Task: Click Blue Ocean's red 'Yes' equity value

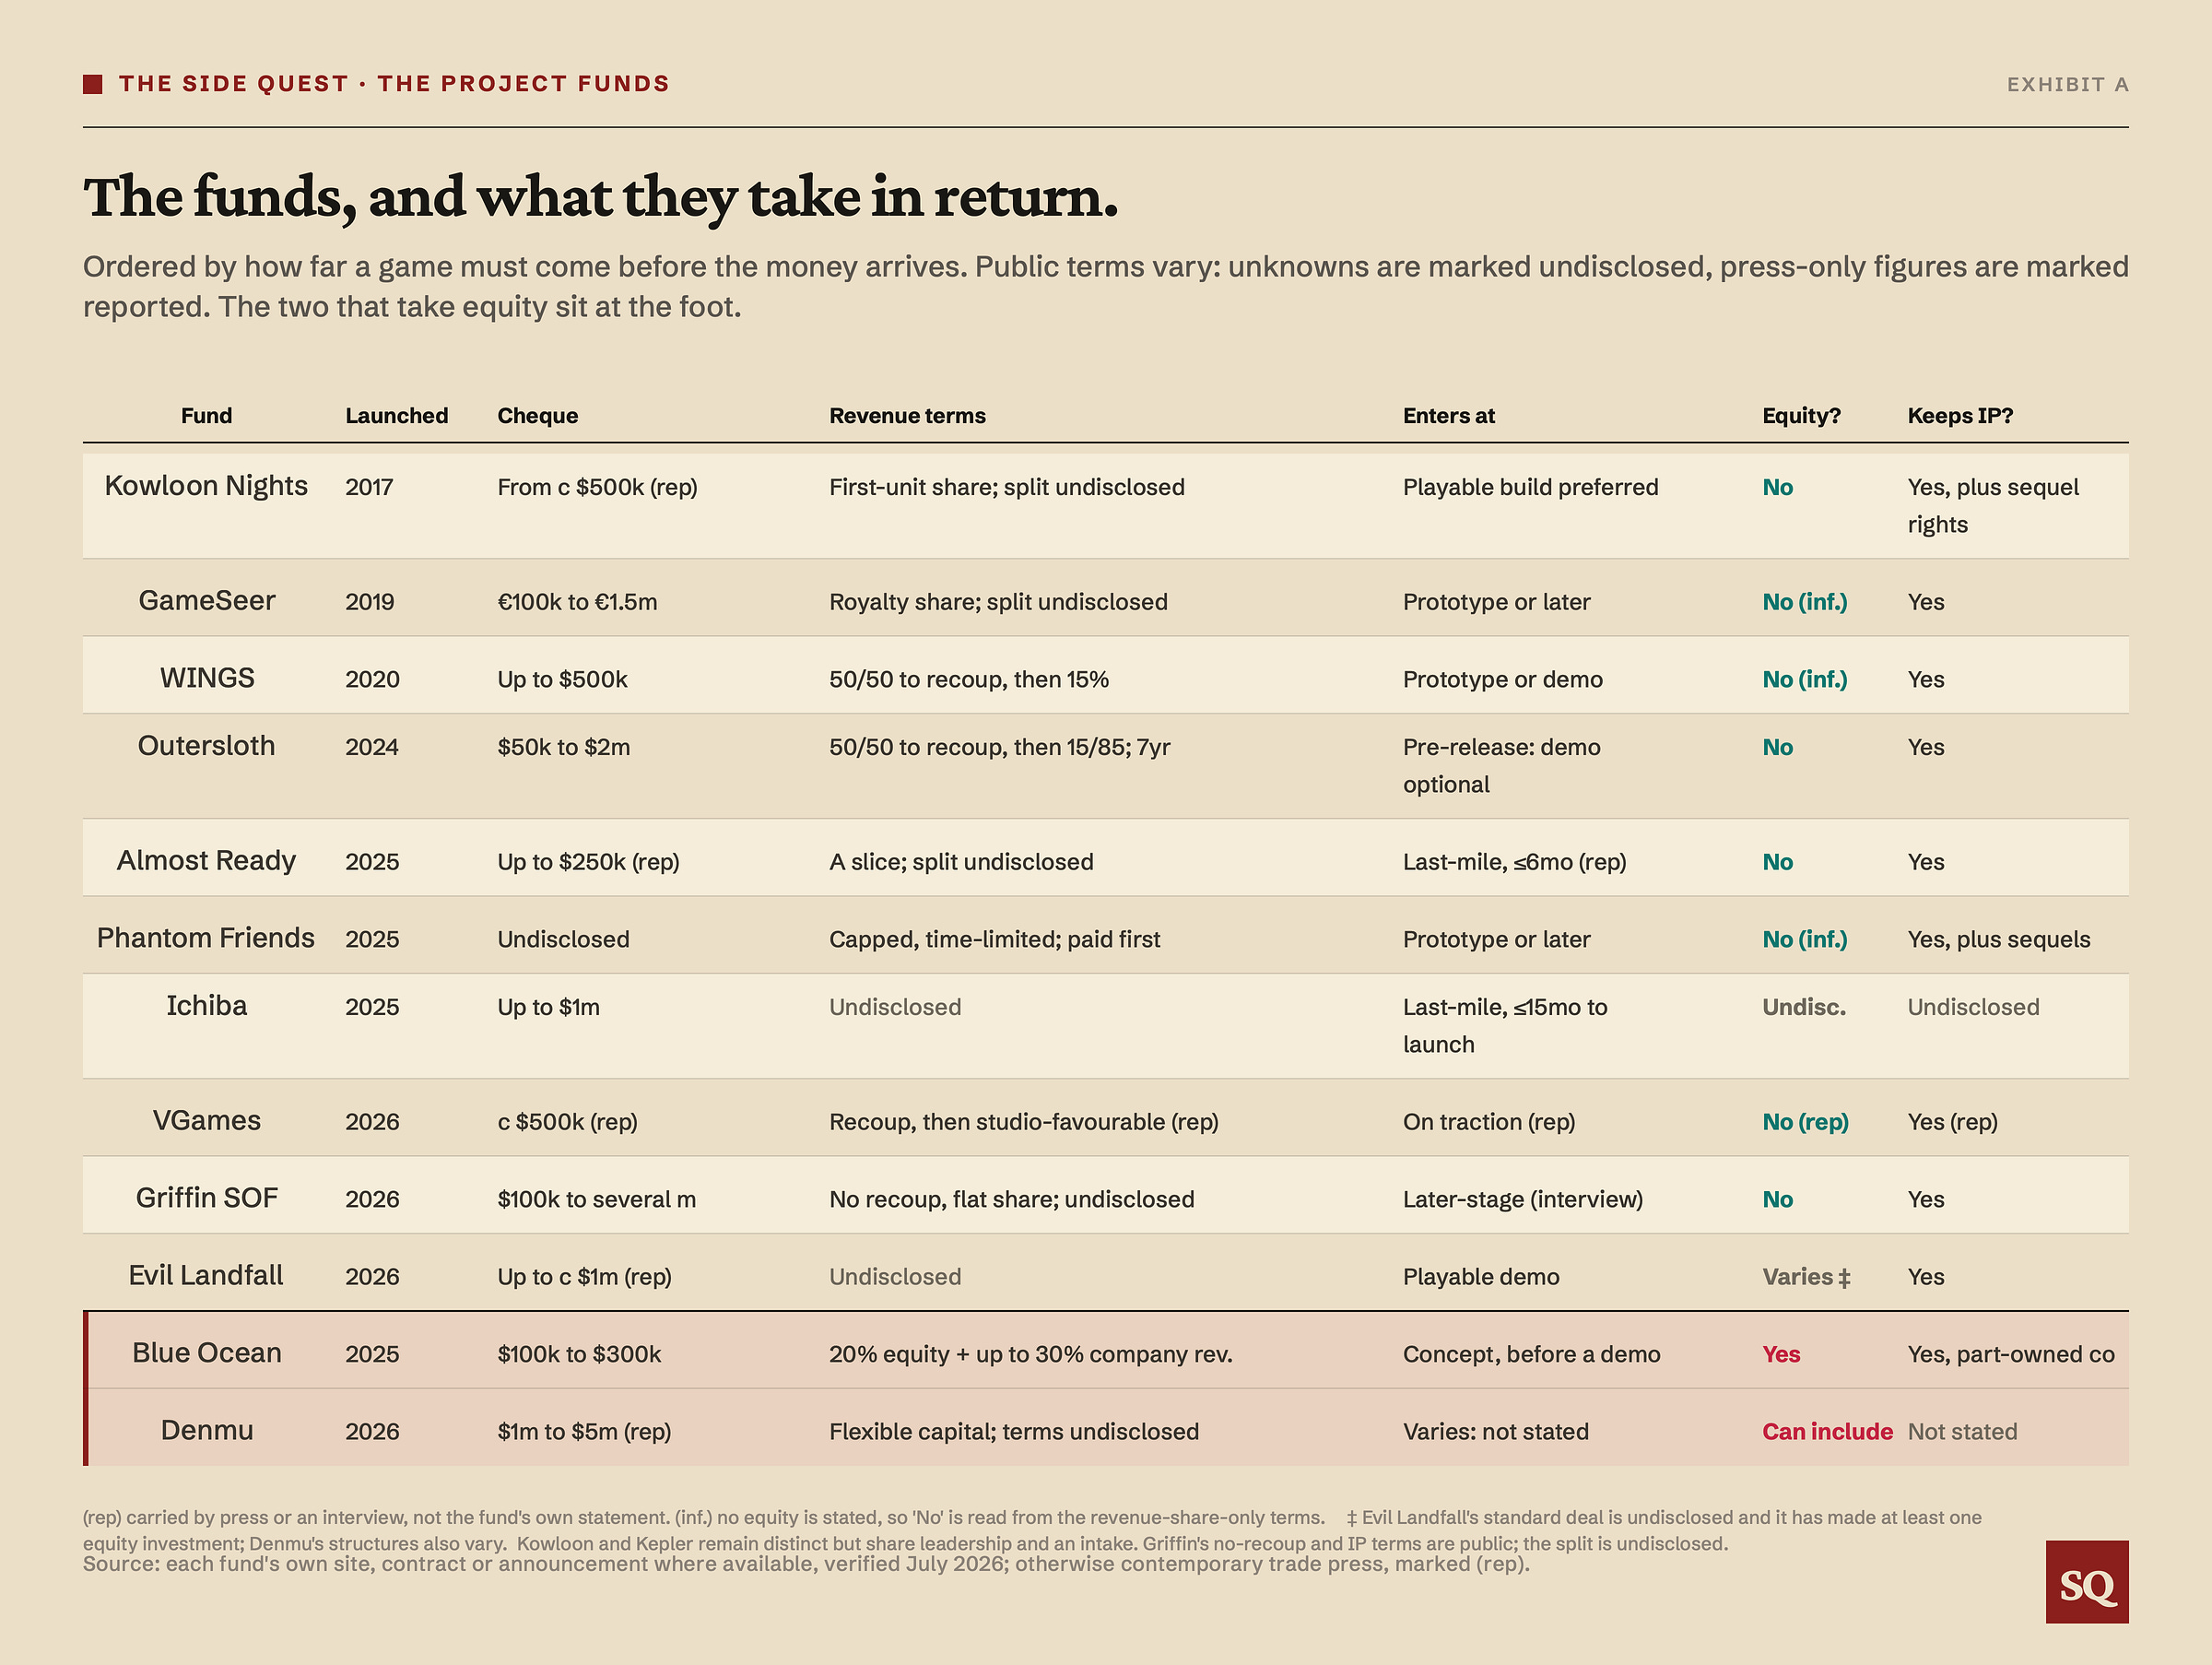Action: click(1781, 1354)
